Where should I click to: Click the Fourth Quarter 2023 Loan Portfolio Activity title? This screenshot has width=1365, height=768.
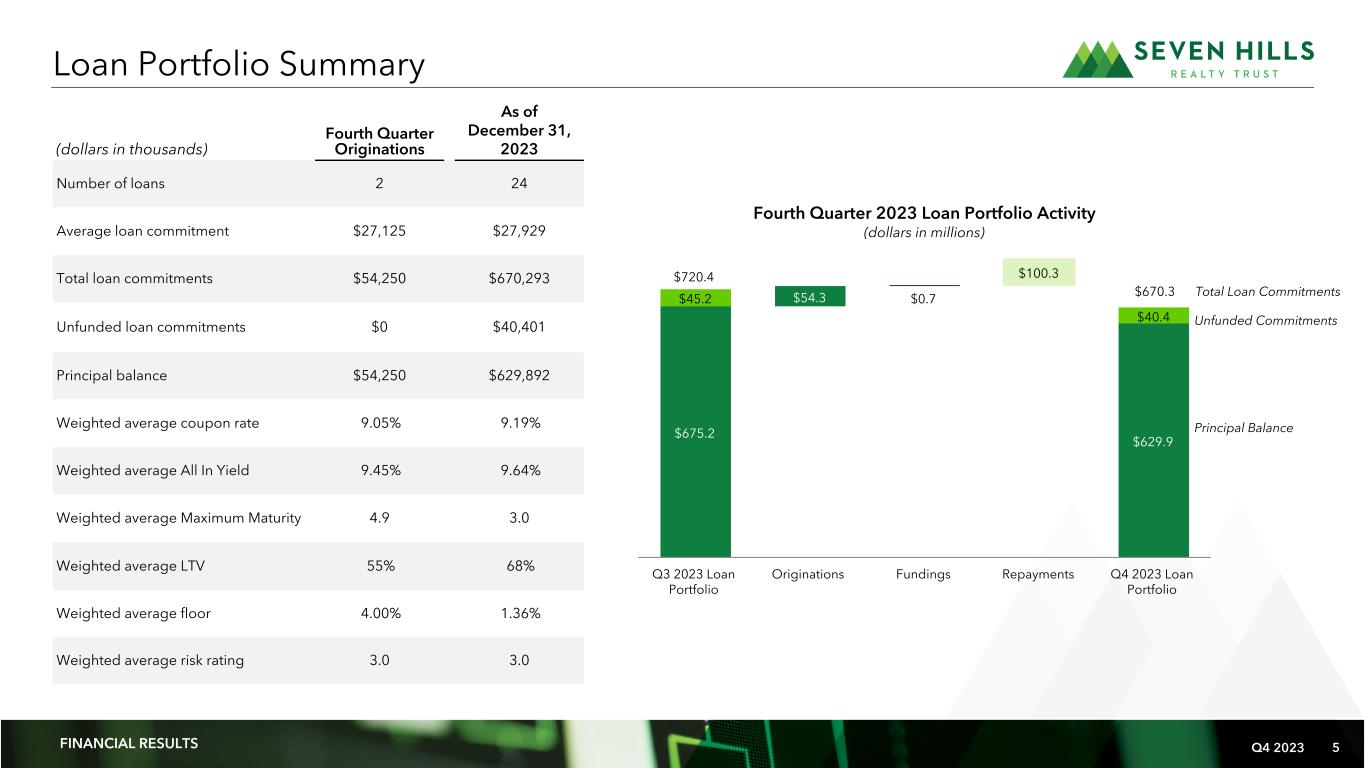click(x=924, y=213)
